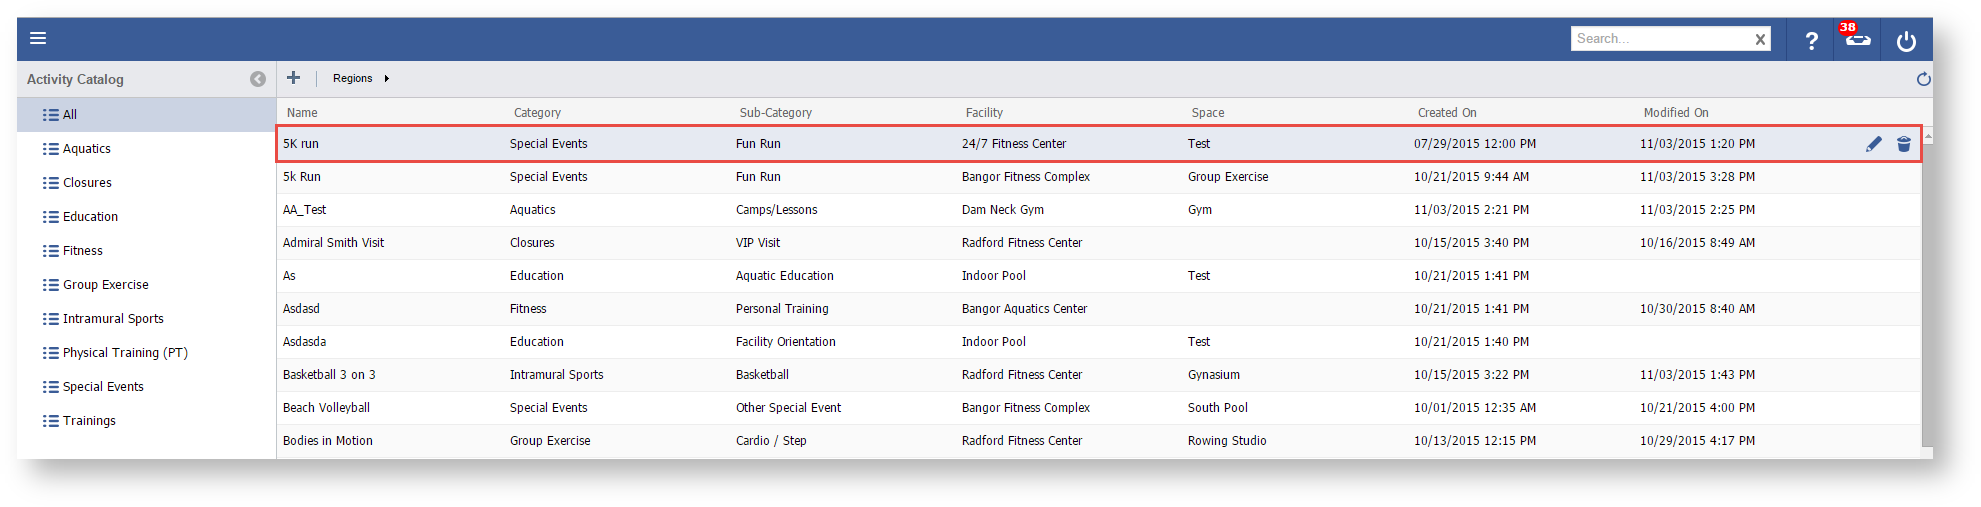Clear the search box with X
1981x507 pixels.
pyautogui.click(x=1759, y=39)
